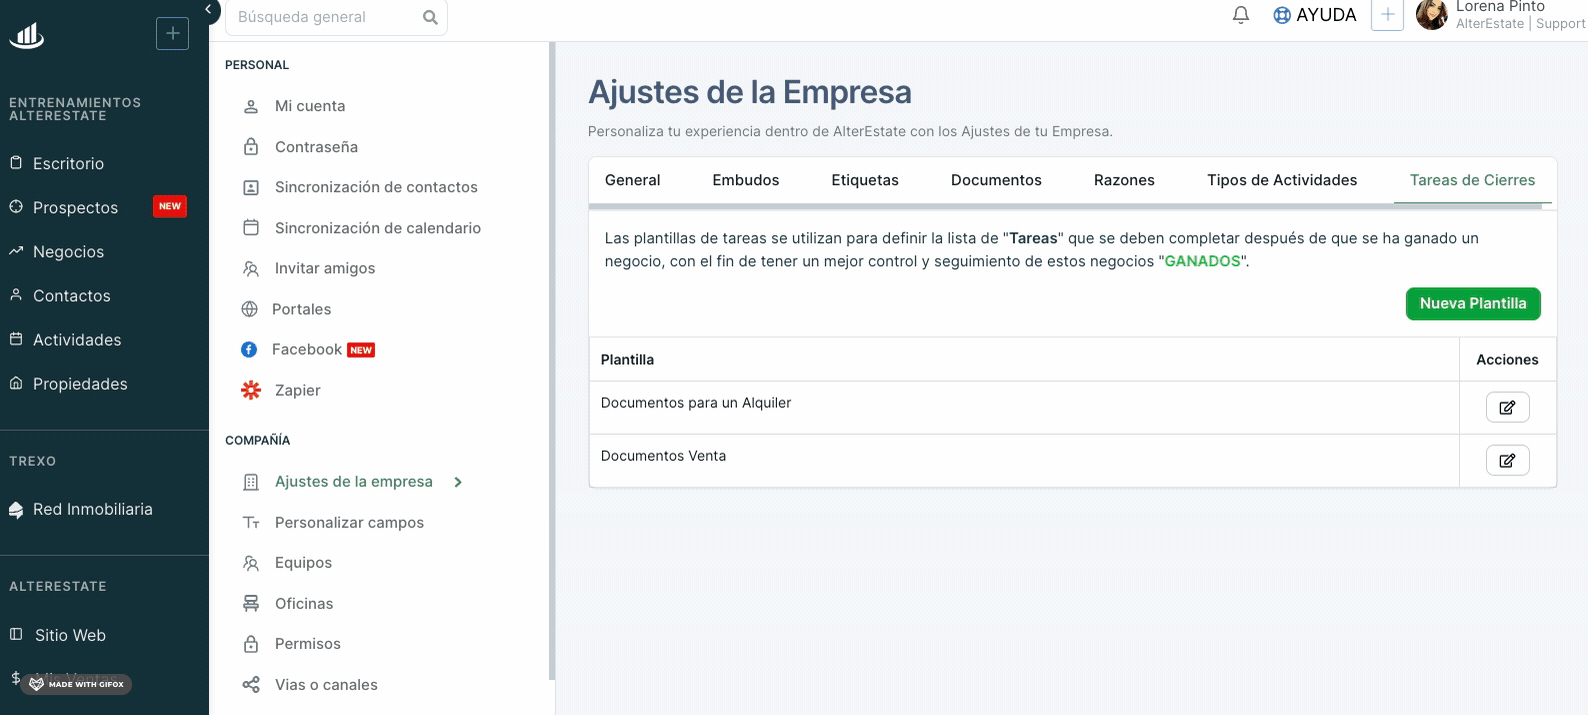Image resolution: width=1588 pixels, height=715 pixels.
Task: Open the top bar plus quick-add button
Action: click(x=1386, y=15)
